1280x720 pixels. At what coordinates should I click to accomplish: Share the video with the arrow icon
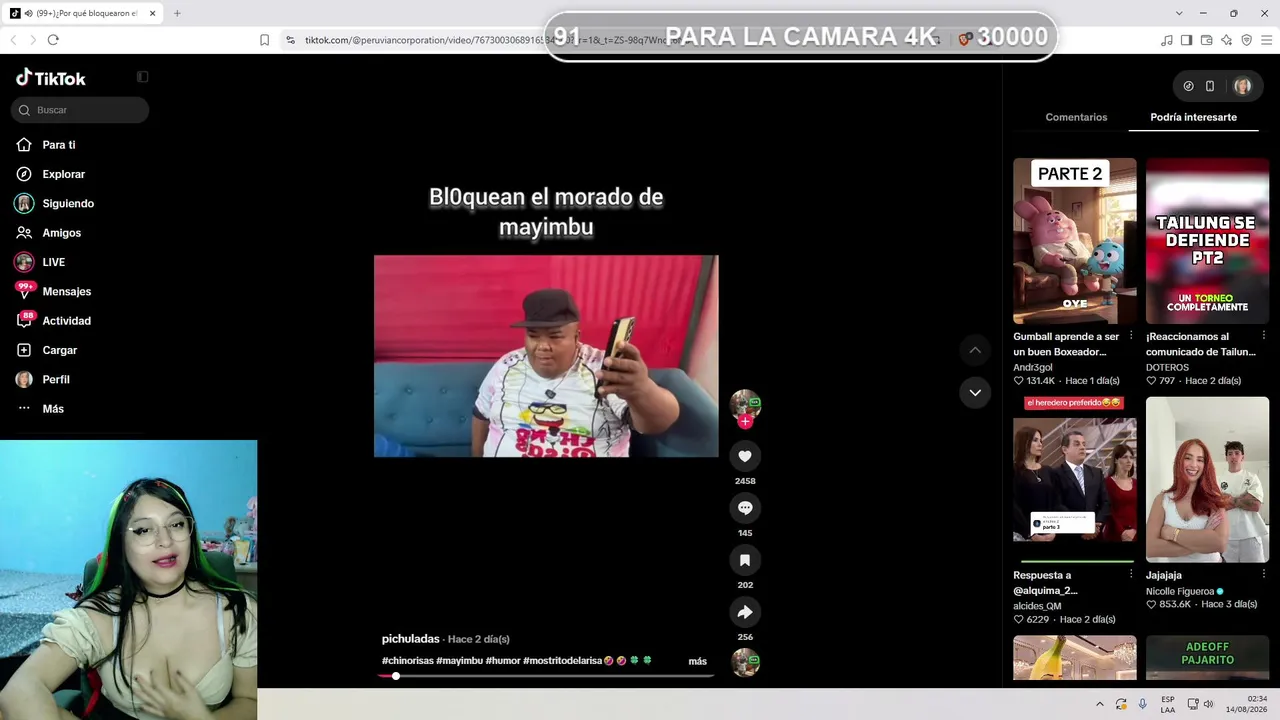(745, 612)
